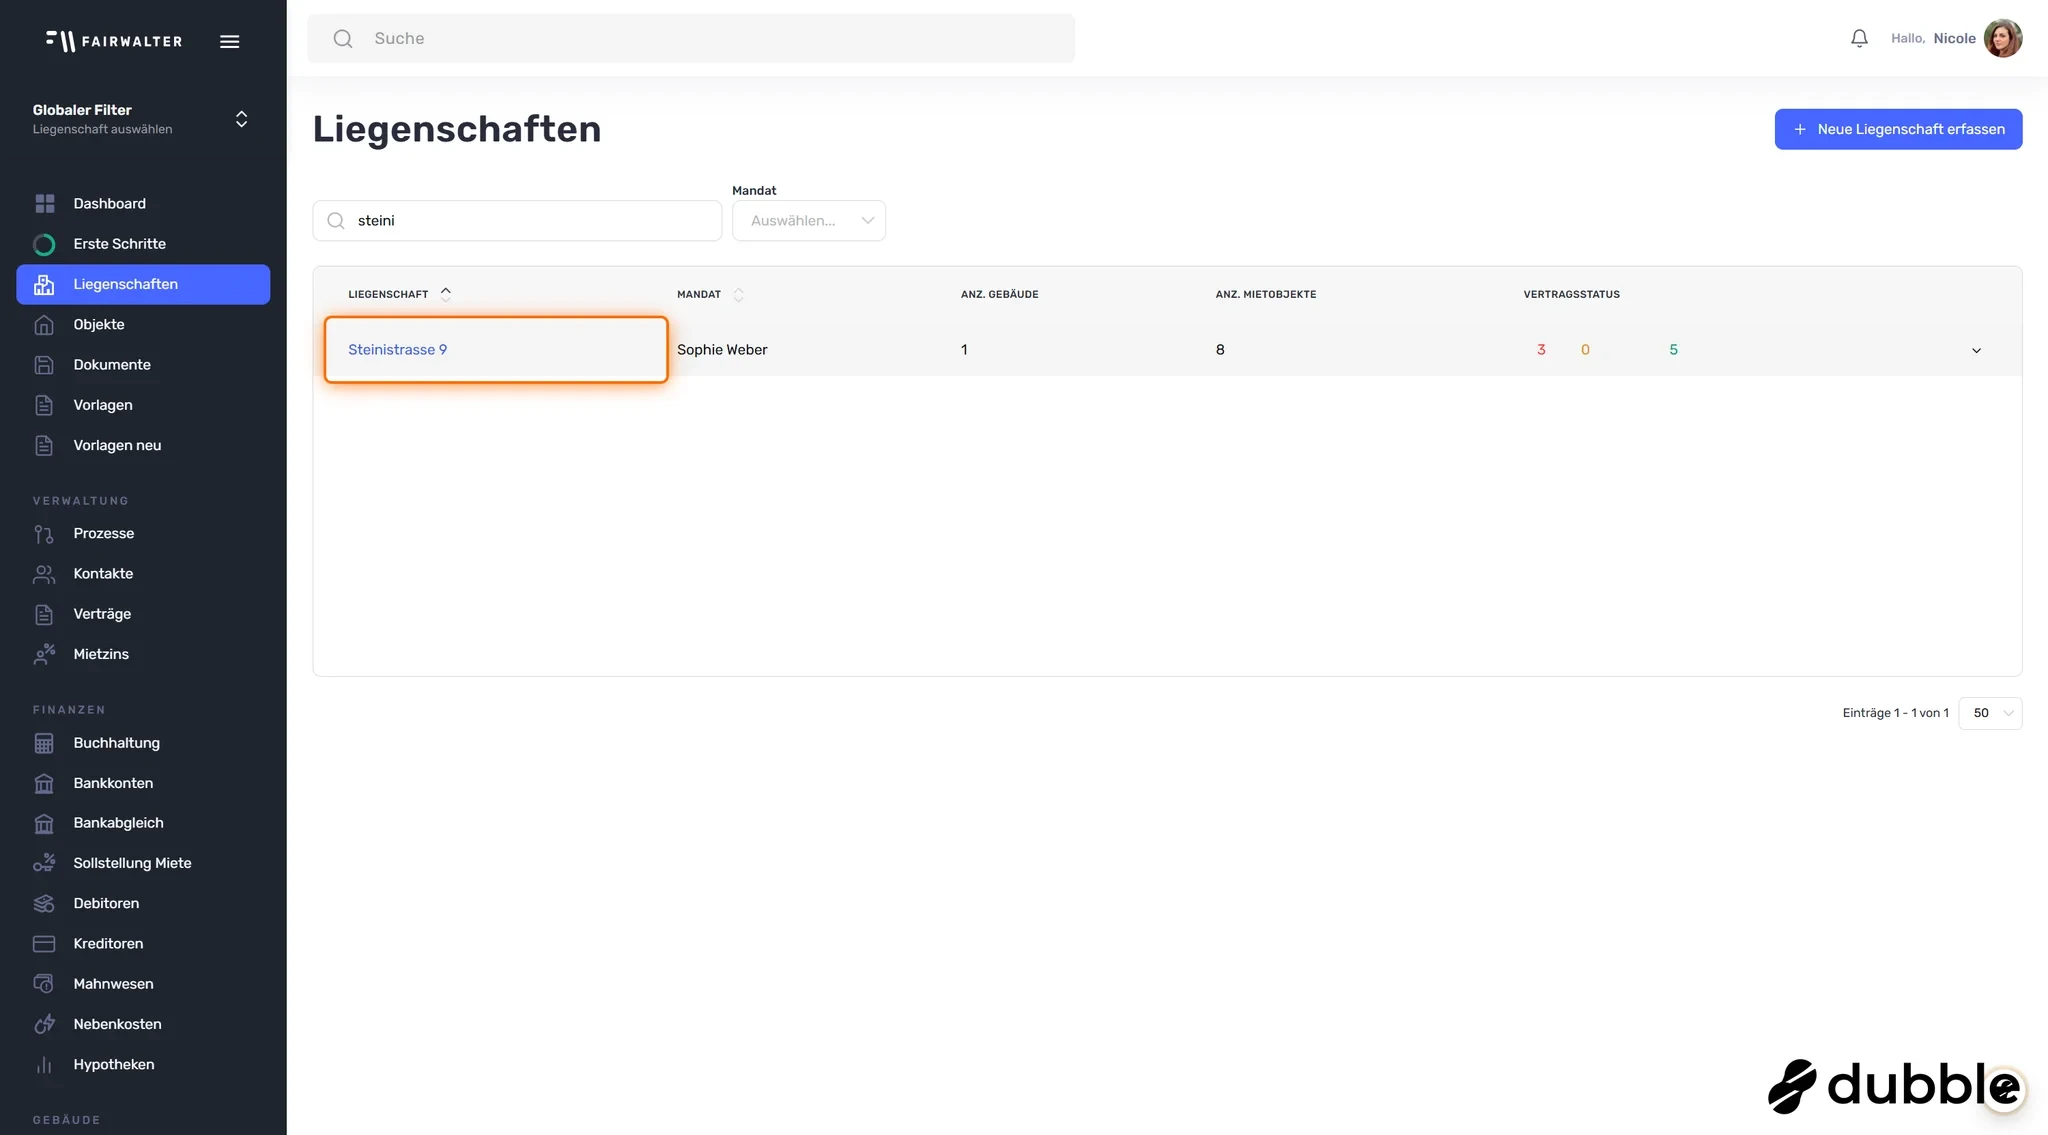
Task: Open the entries-per-page 50 dropdown
Action: click(x=1990, y=713)
